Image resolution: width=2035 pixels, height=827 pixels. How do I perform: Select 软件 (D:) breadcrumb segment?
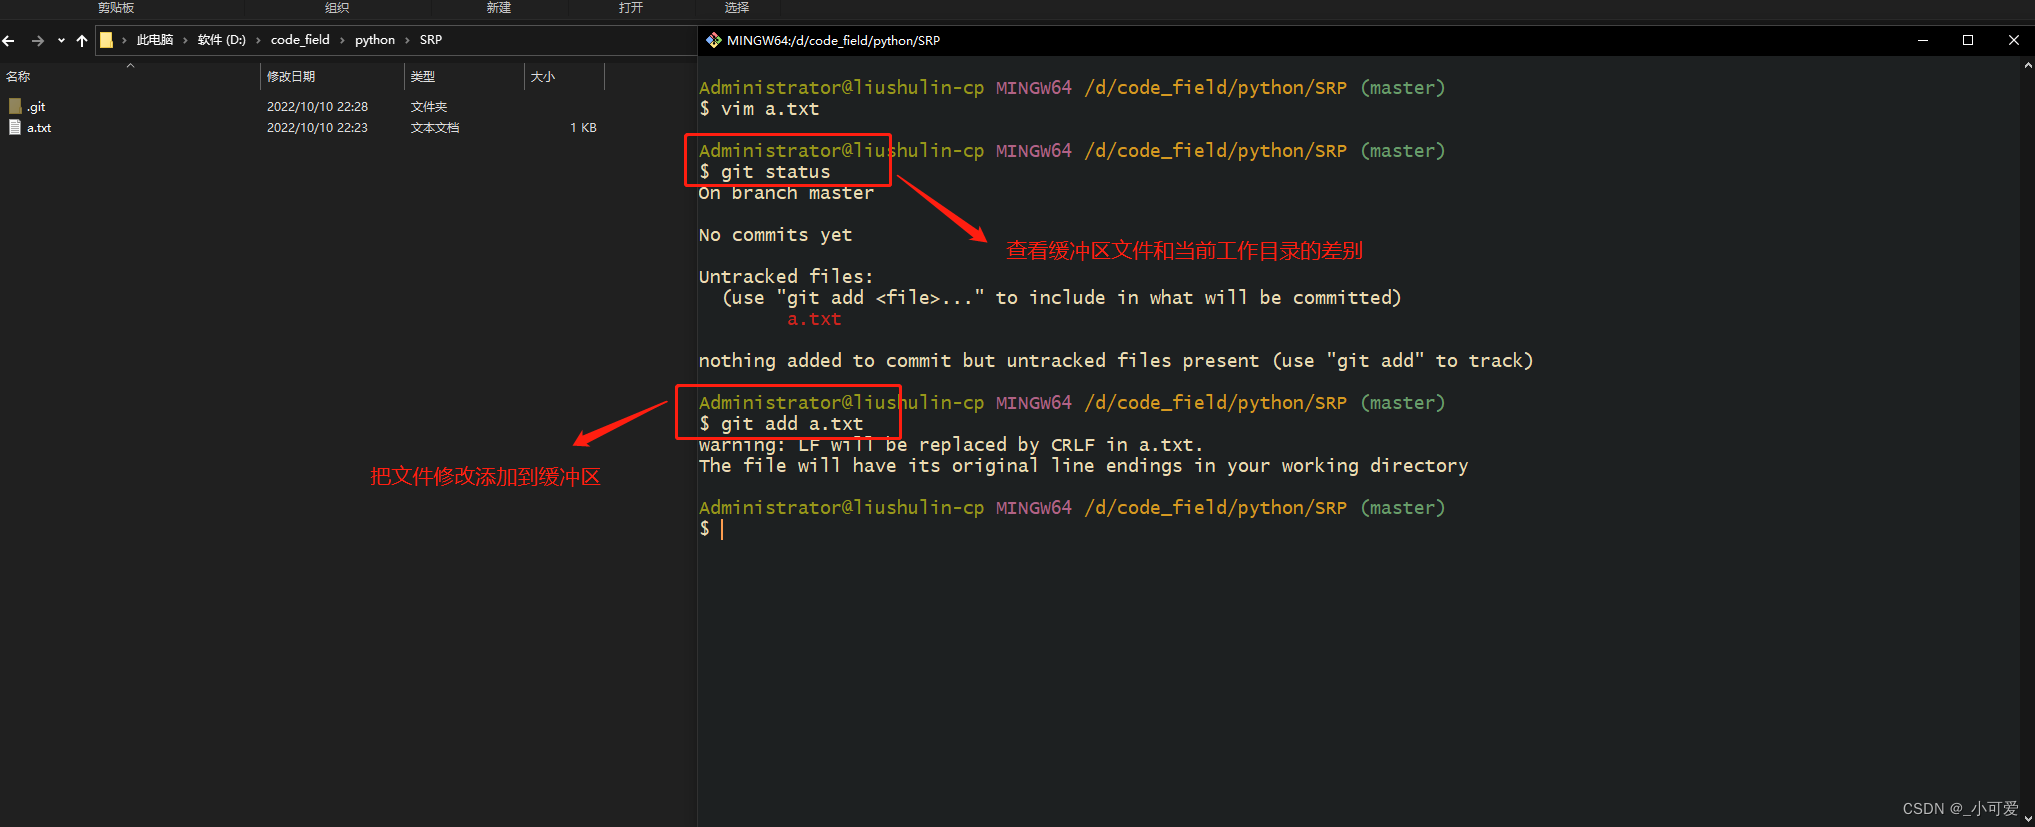pyautogui.click(x=221, y=40)
